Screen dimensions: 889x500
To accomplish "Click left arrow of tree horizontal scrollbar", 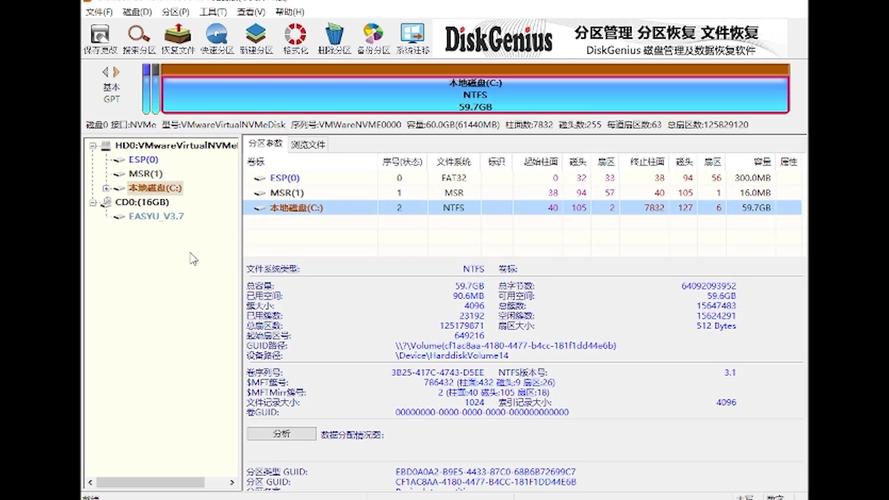I will (91, 482).
